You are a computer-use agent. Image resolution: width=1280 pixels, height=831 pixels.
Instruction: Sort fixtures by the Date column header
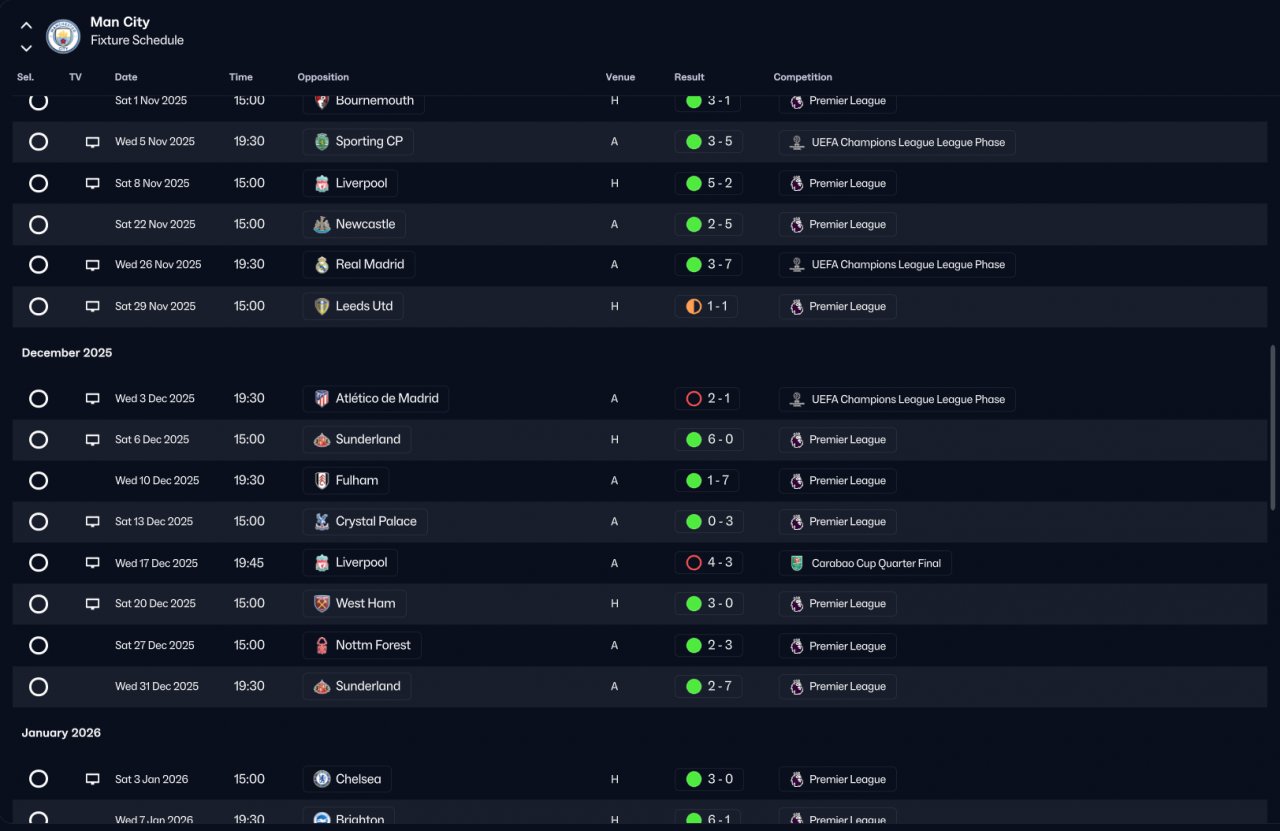pos(126,77)
